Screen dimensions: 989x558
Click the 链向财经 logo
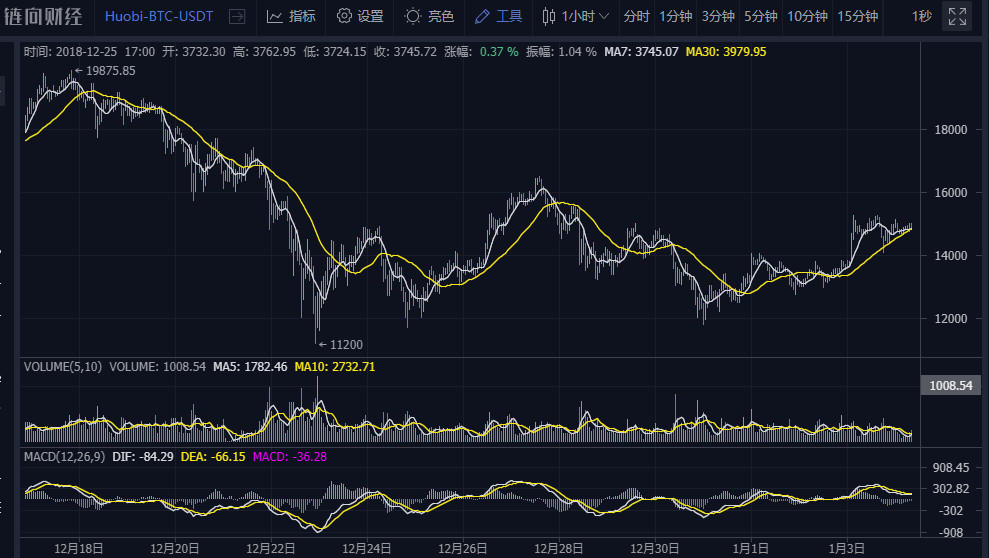(43, 16)
